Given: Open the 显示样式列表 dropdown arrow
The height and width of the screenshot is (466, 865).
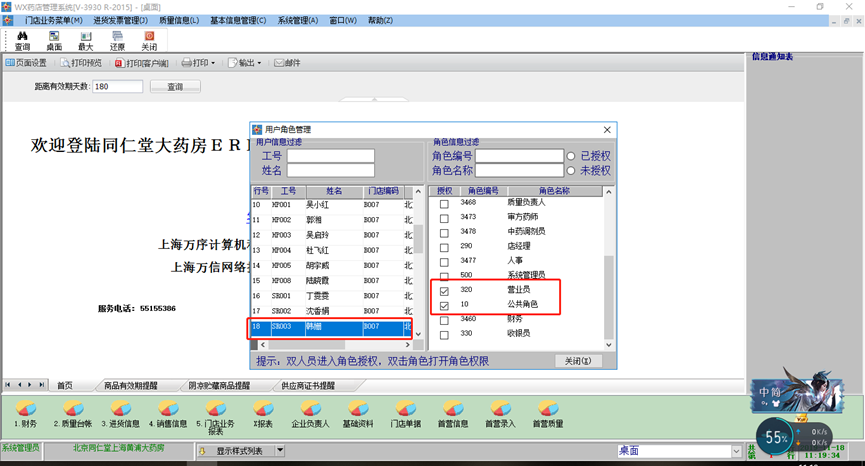Looking at the screenshot, I should [x=280, y=451].
